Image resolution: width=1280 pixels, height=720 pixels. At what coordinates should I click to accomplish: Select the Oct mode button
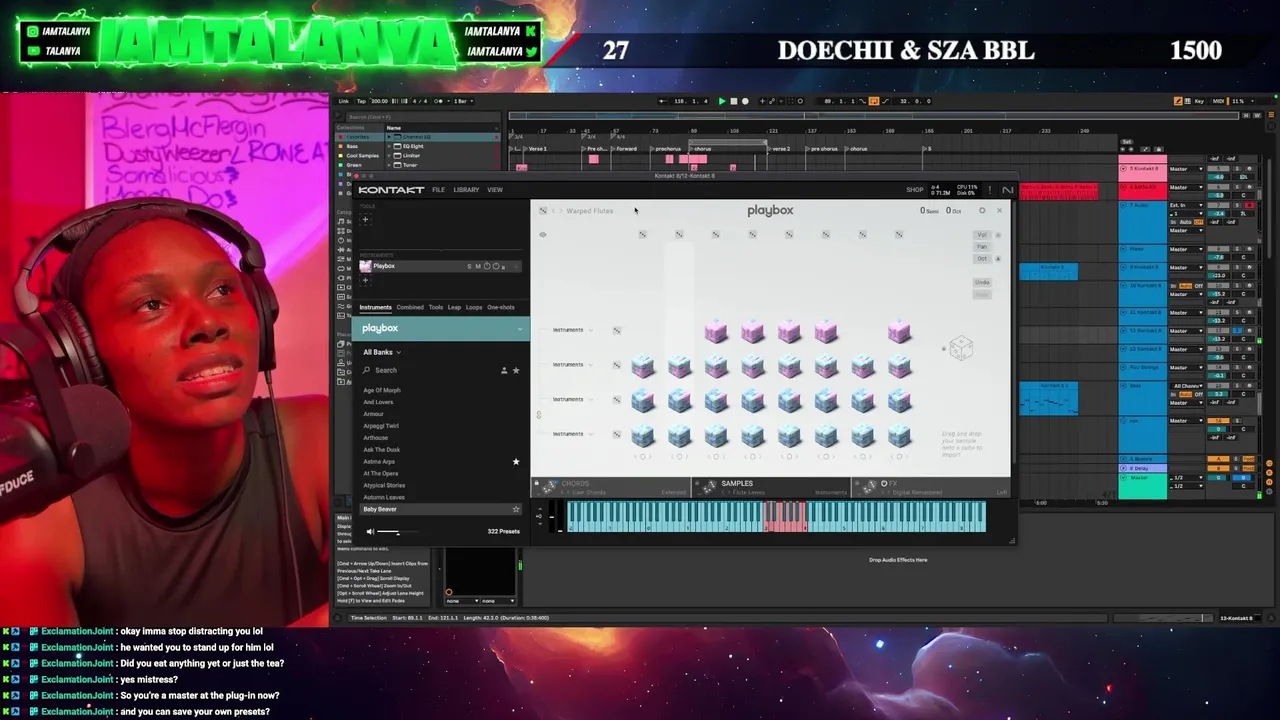point(982,259)
